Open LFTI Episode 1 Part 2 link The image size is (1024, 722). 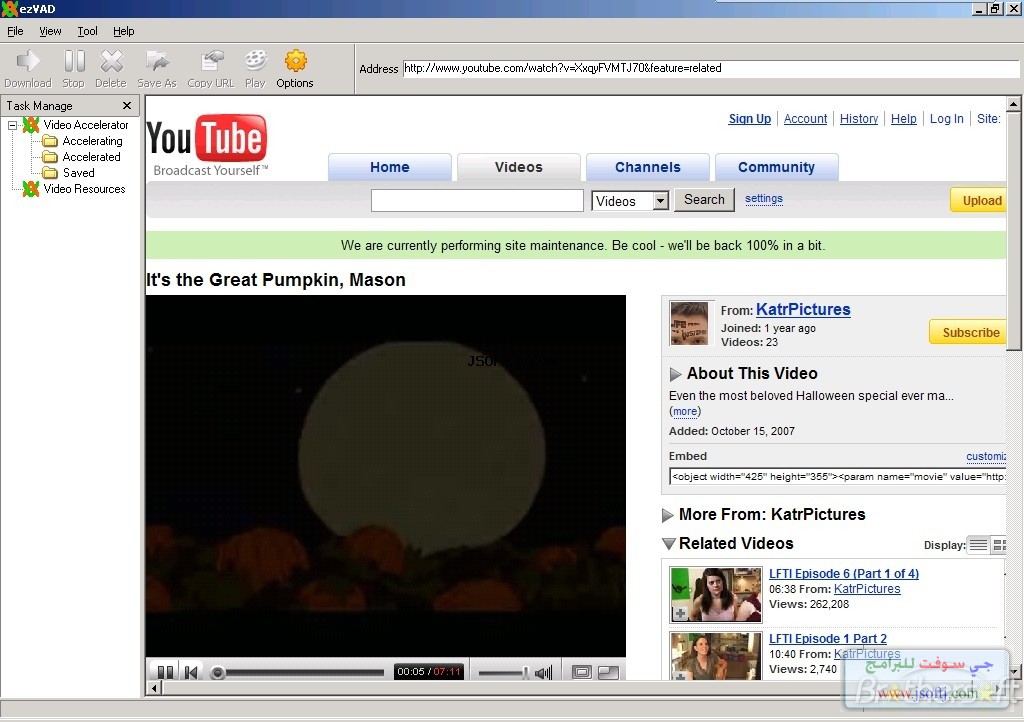point(827,638)
